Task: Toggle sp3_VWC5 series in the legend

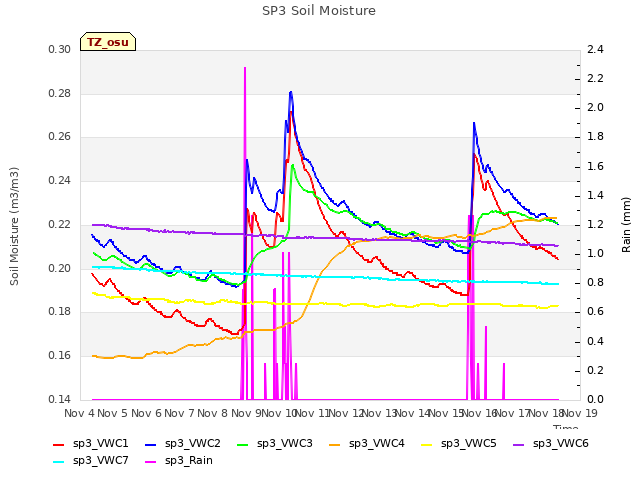Action: point(458,444)
